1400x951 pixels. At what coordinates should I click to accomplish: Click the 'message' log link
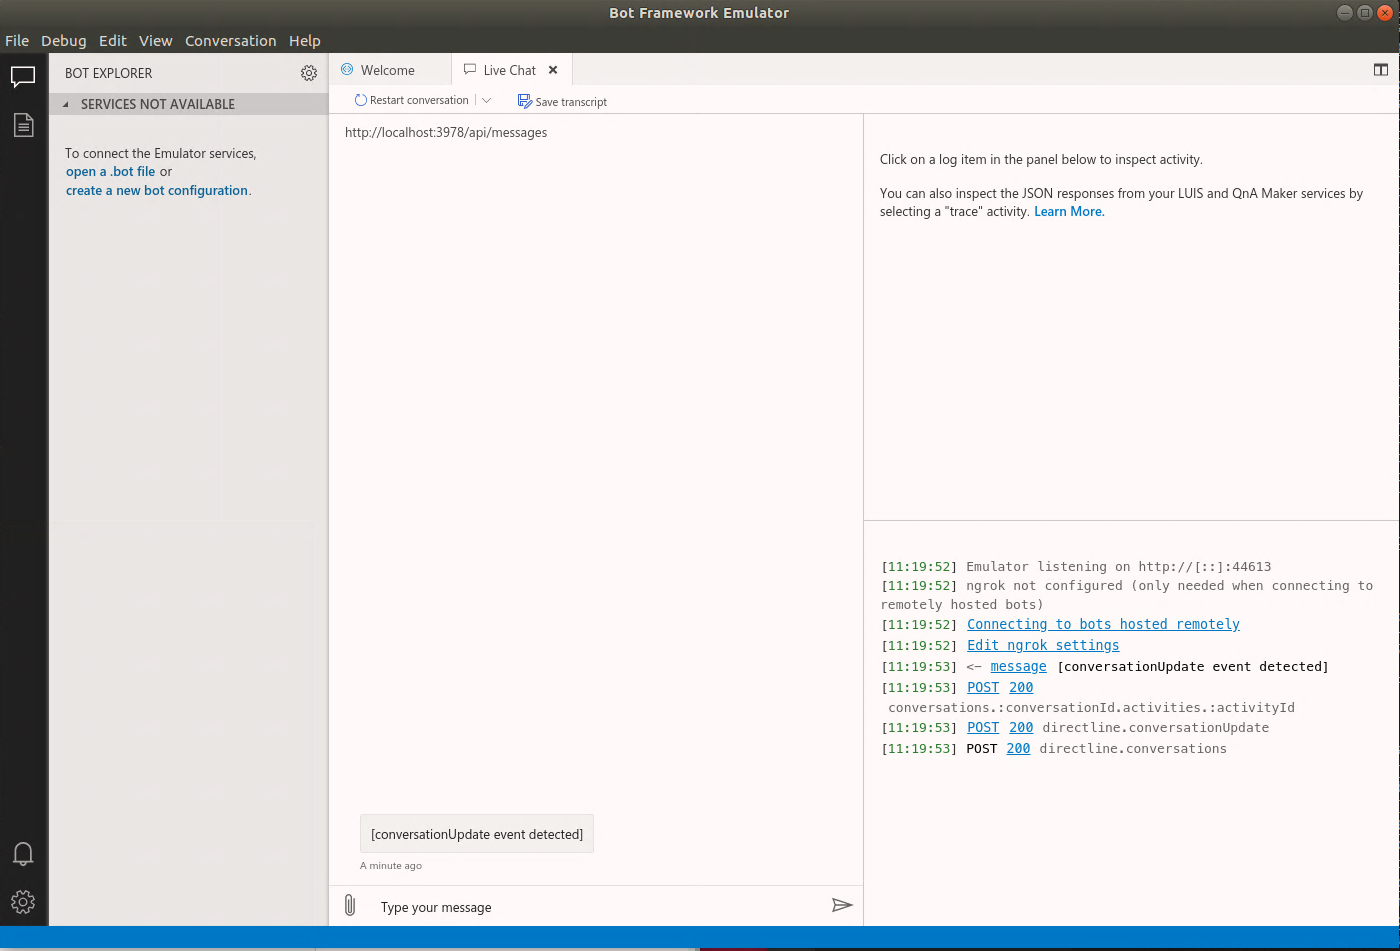(x=1018, y=666)
